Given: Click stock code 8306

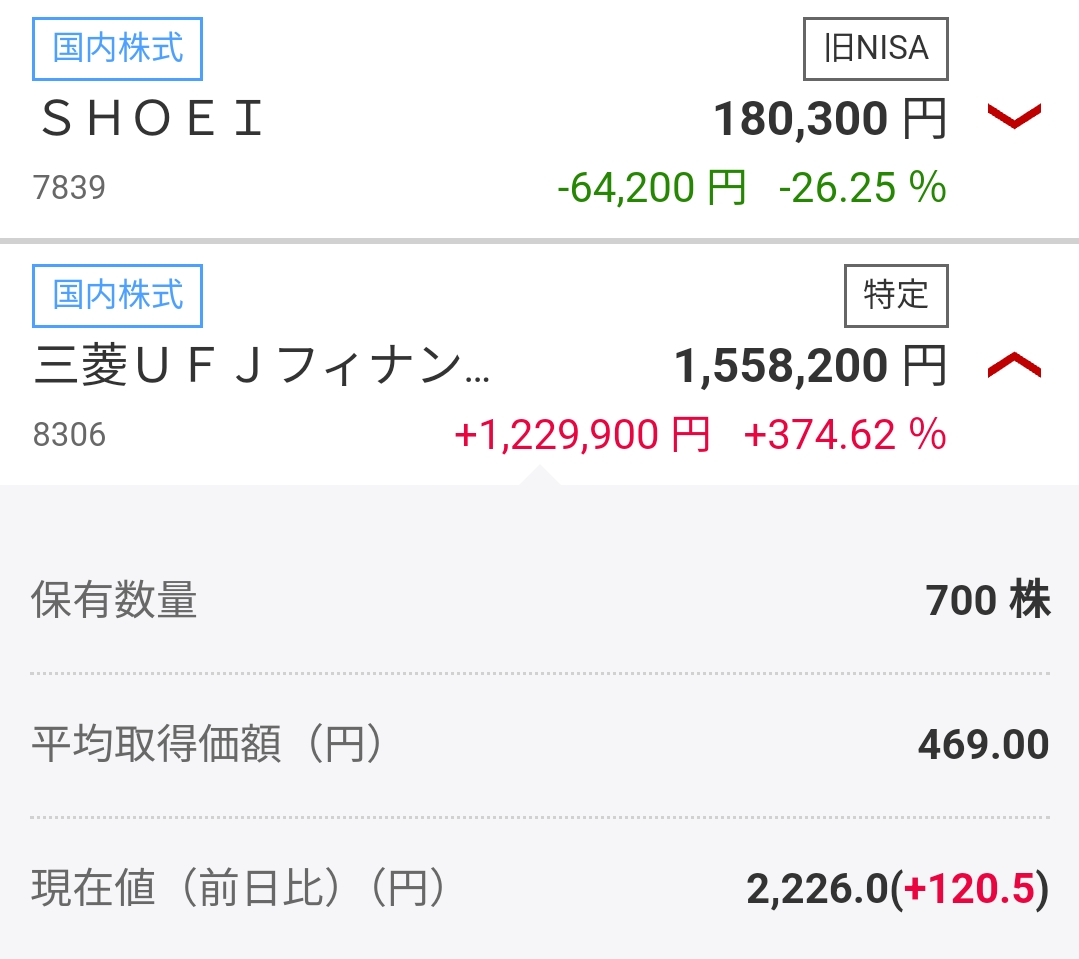Looking at the screenshot, I should [x=70, y=435].
